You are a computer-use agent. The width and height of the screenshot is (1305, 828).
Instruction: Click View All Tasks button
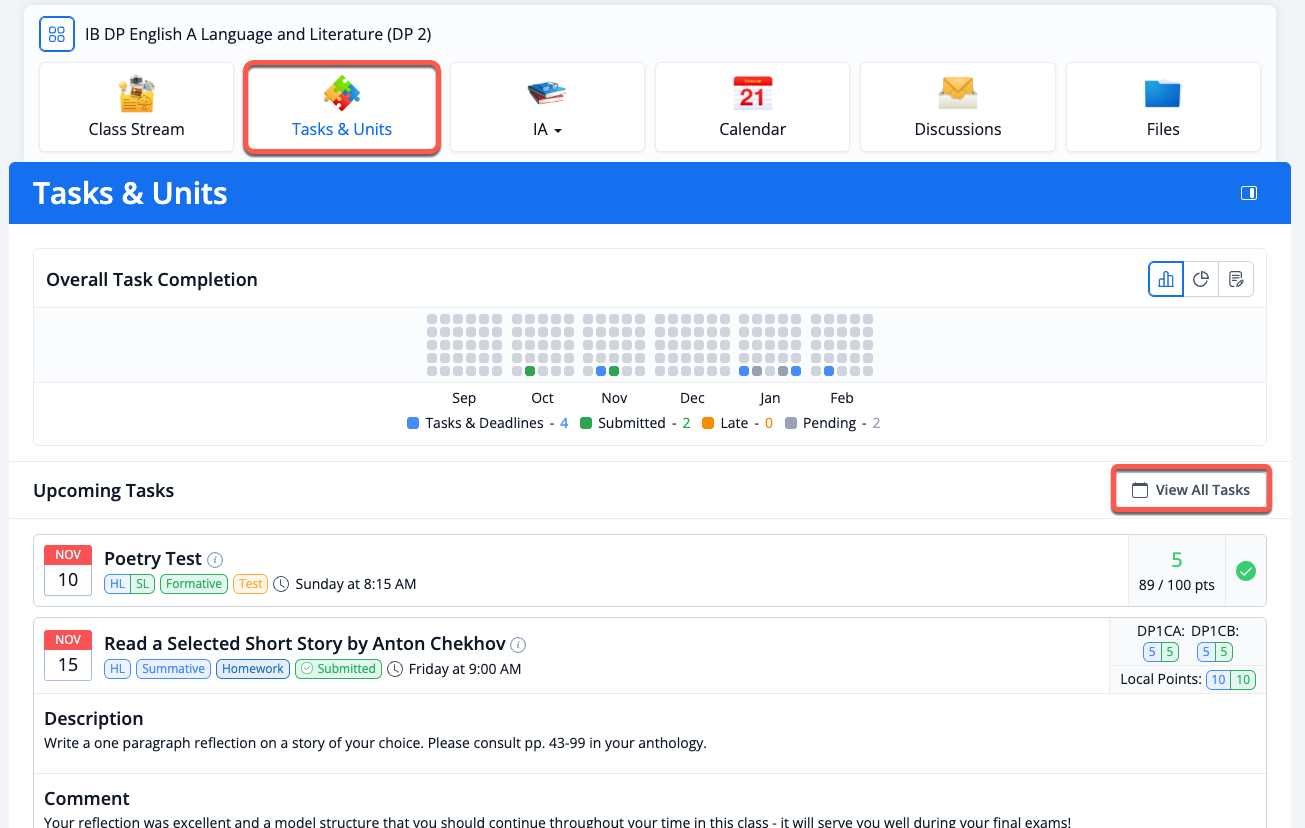[x=1191, y=490]
